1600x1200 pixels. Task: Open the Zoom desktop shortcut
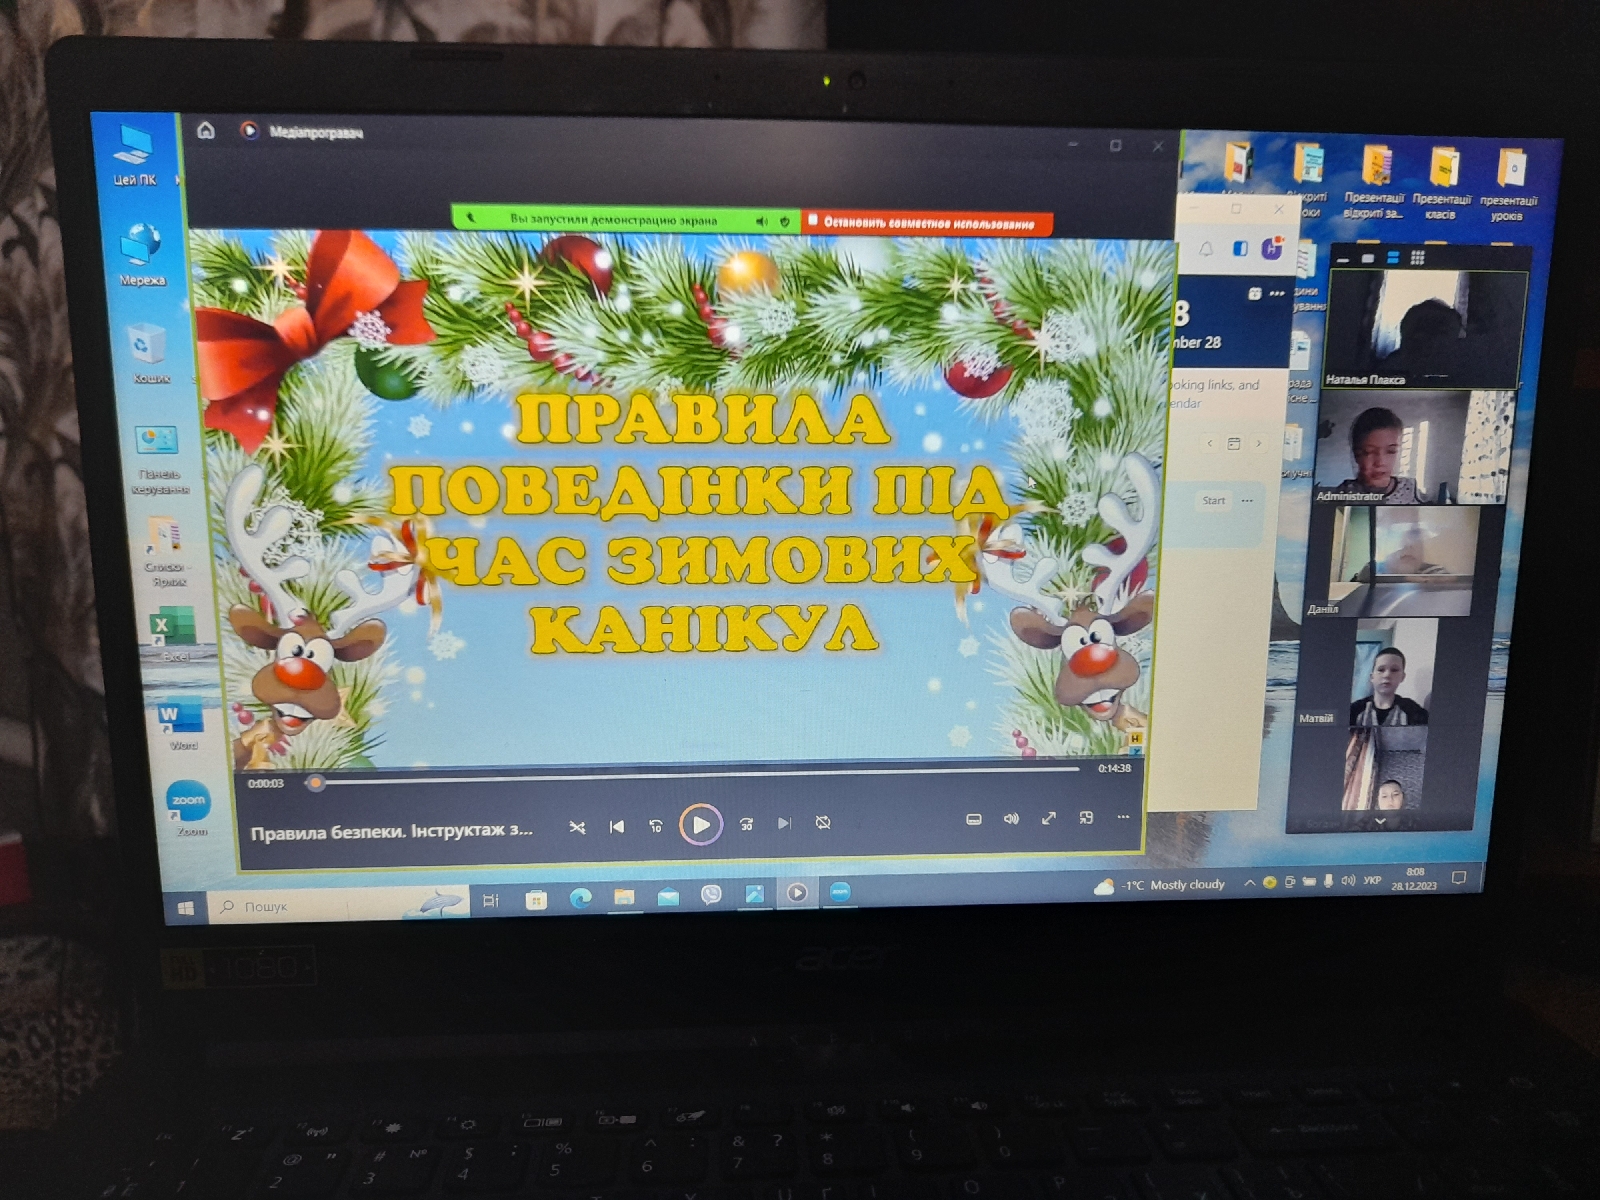click(x=189, y=808)
